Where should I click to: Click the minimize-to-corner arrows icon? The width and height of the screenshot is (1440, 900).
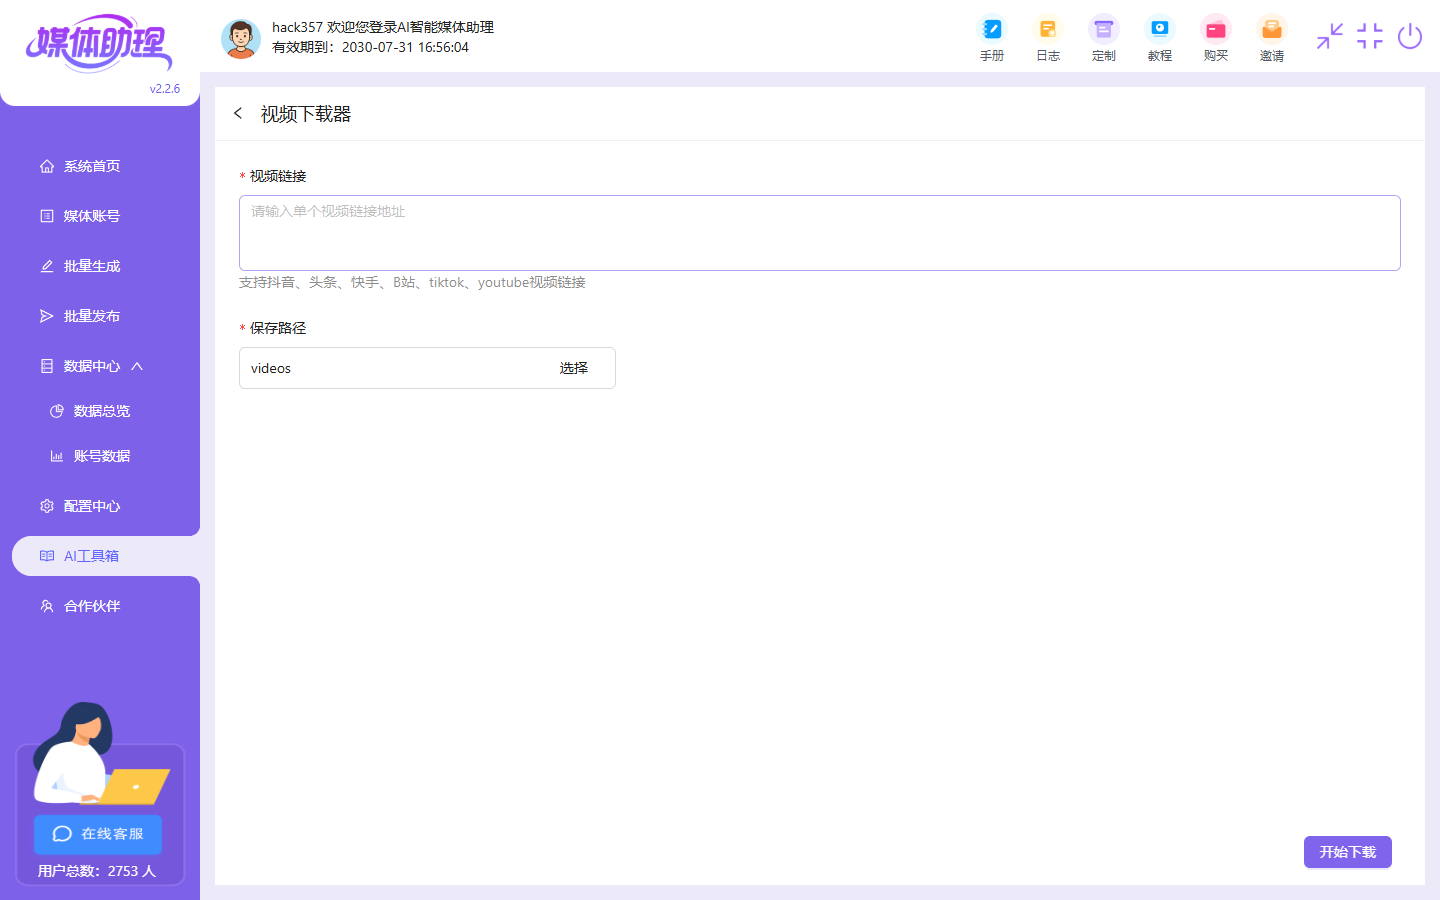click(1329, 37)
